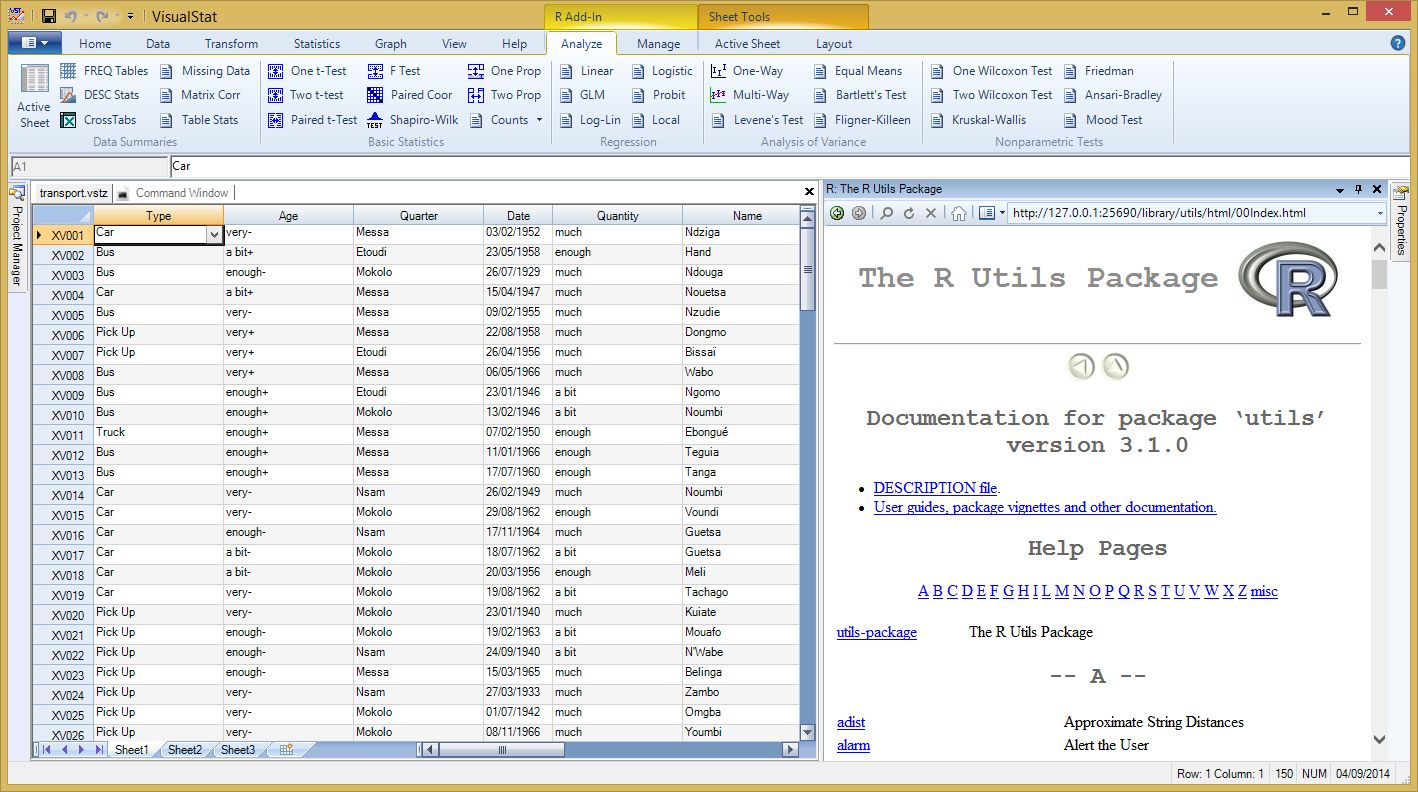Screen dimensions: 1418x792
Task: Run the F Test
Action: [x=394, y=71]
